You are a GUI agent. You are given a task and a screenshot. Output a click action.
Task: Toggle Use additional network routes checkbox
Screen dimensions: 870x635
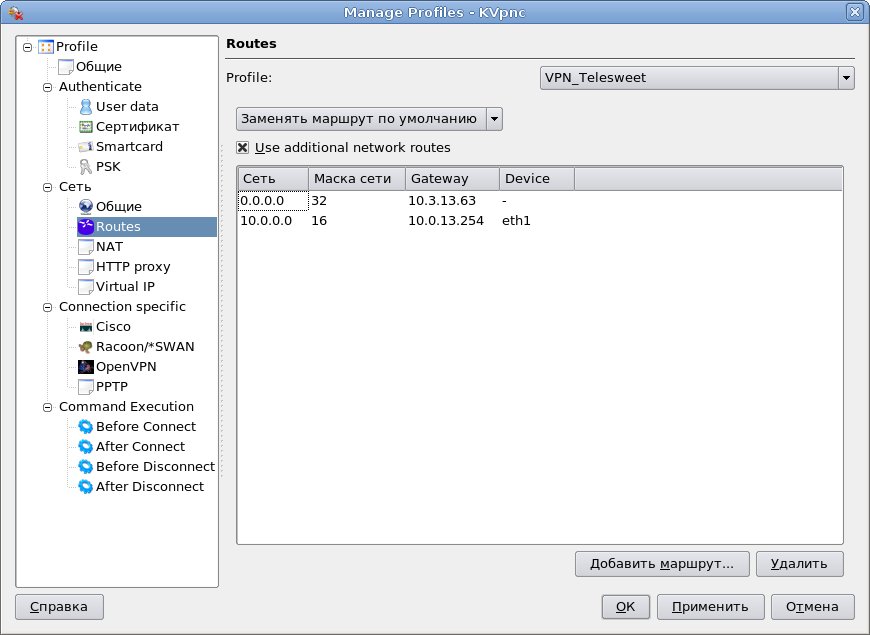point(242,148)
